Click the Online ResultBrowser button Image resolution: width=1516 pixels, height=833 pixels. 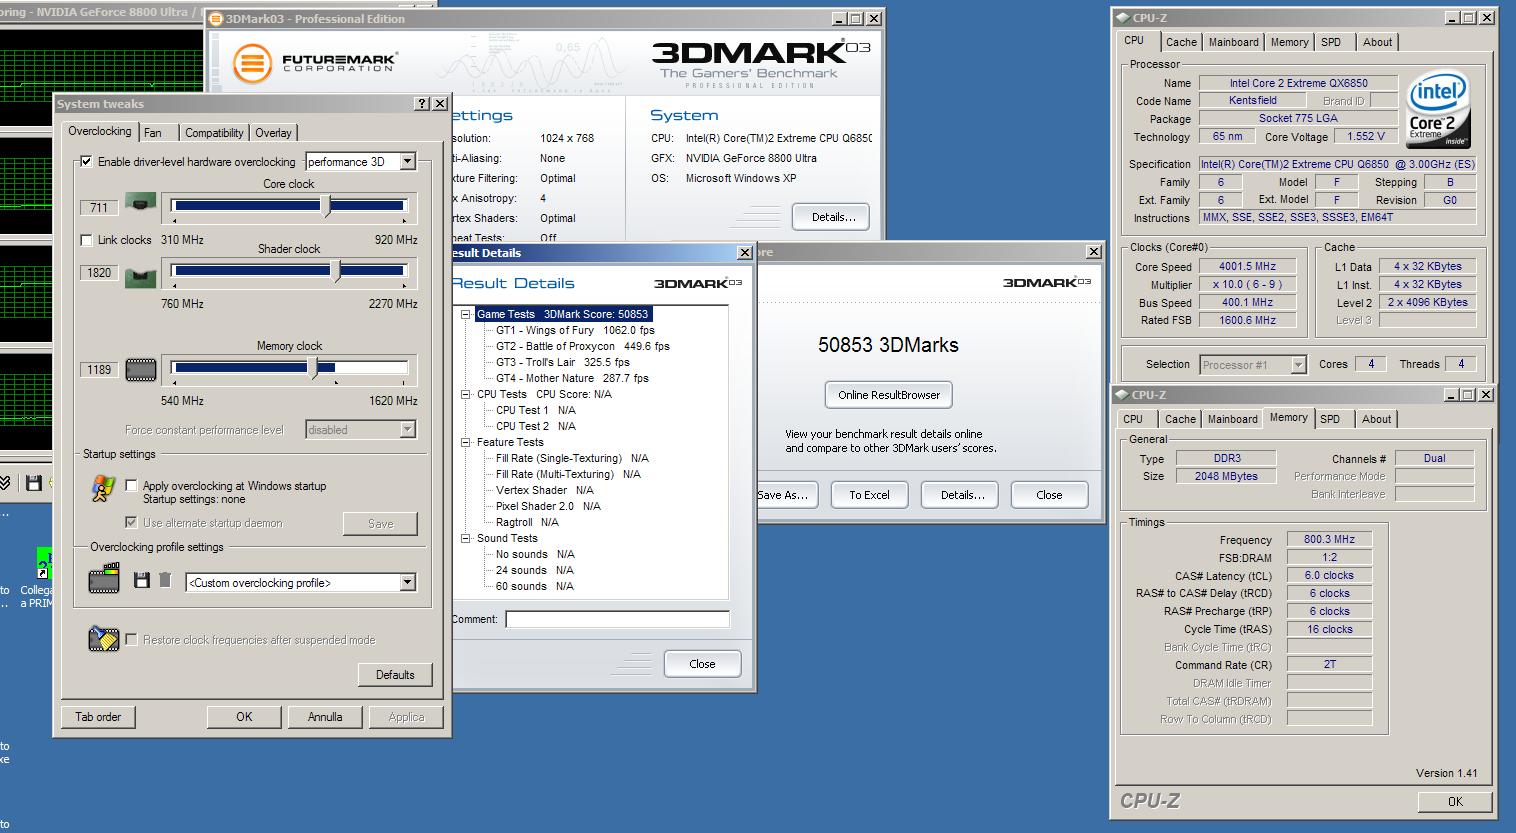[889, 395]
